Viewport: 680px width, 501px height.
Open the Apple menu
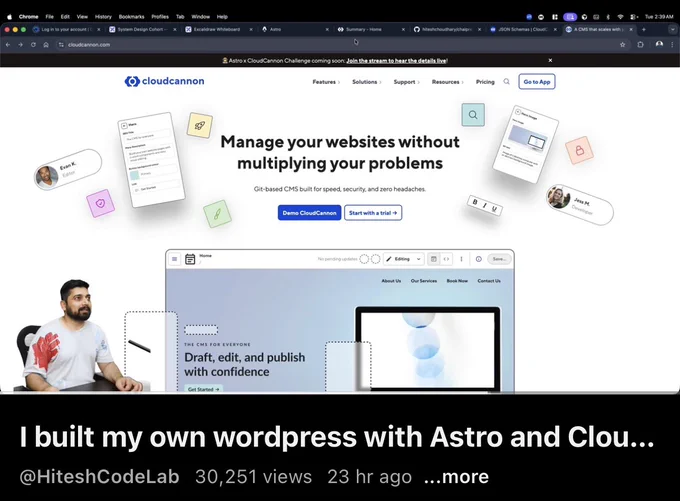pyautogui.click(x=10, y=16)
